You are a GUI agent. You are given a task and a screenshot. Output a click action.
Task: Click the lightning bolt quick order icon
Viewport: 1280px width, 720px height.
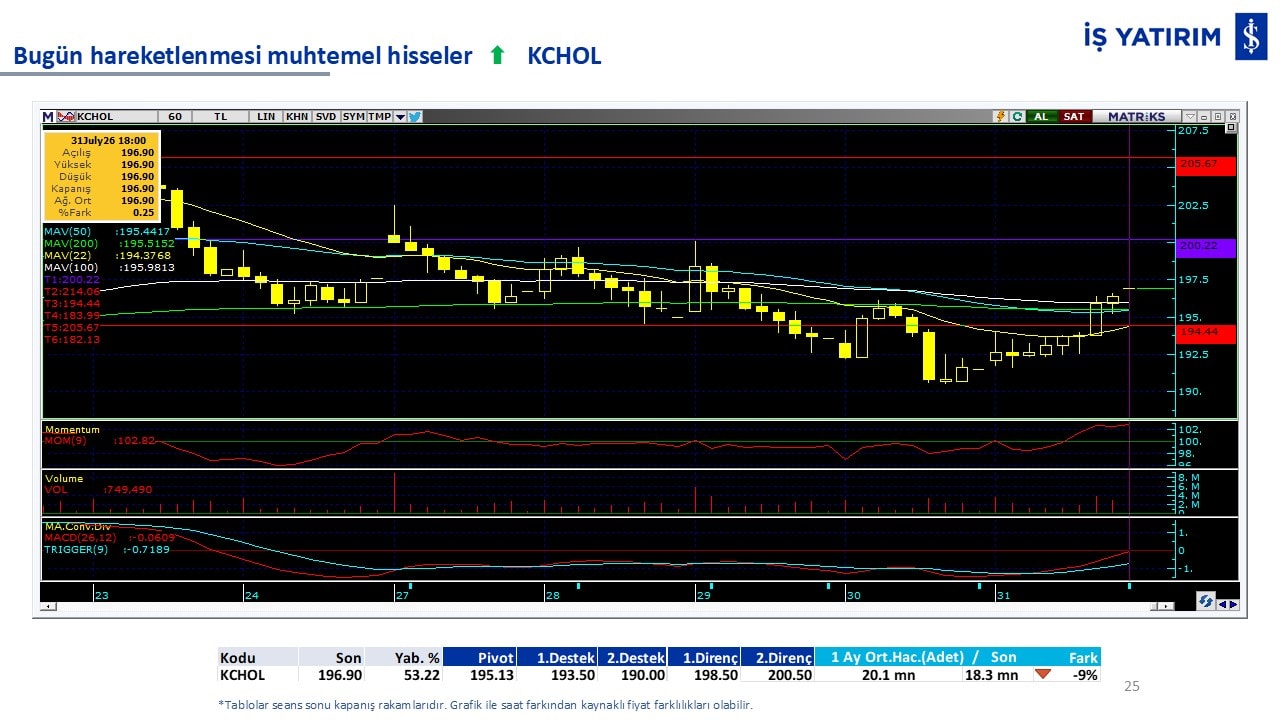pyautogui.click(x=1000, y=116)
